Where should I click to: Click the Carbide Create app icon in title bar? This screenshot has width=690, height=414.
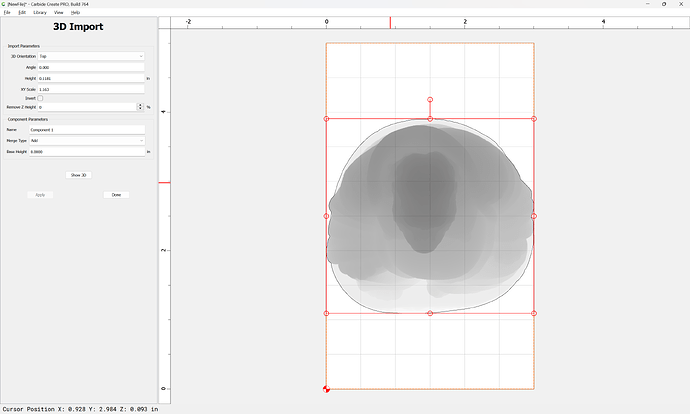coord(4,4)
